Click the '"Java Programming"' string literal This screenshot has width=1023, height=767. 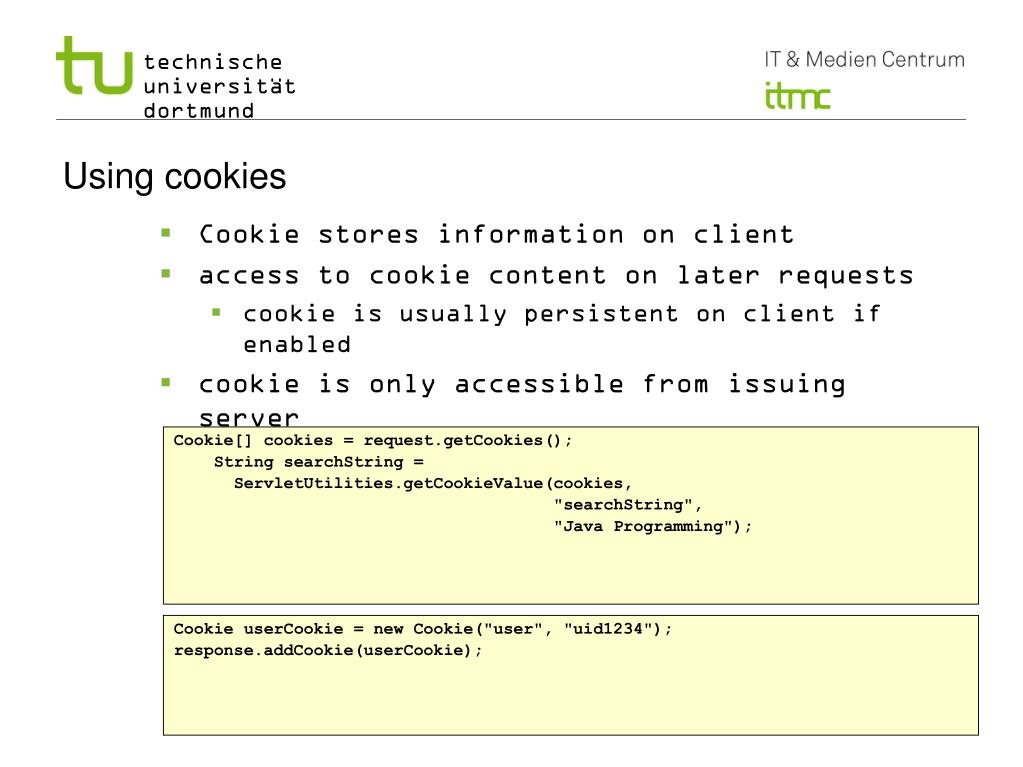coord(643,526)
